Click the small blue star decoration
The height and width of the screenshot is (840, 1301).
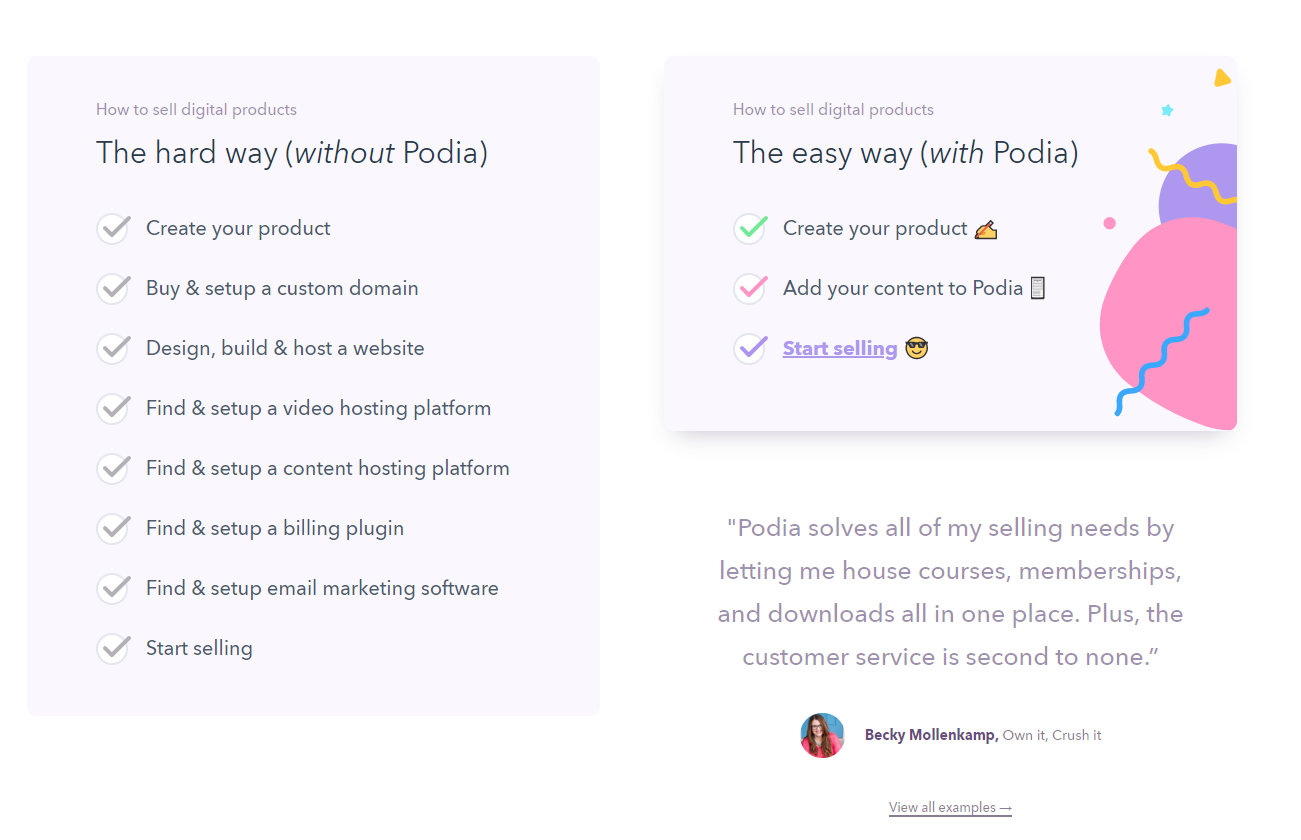[x=1167, y=110]
